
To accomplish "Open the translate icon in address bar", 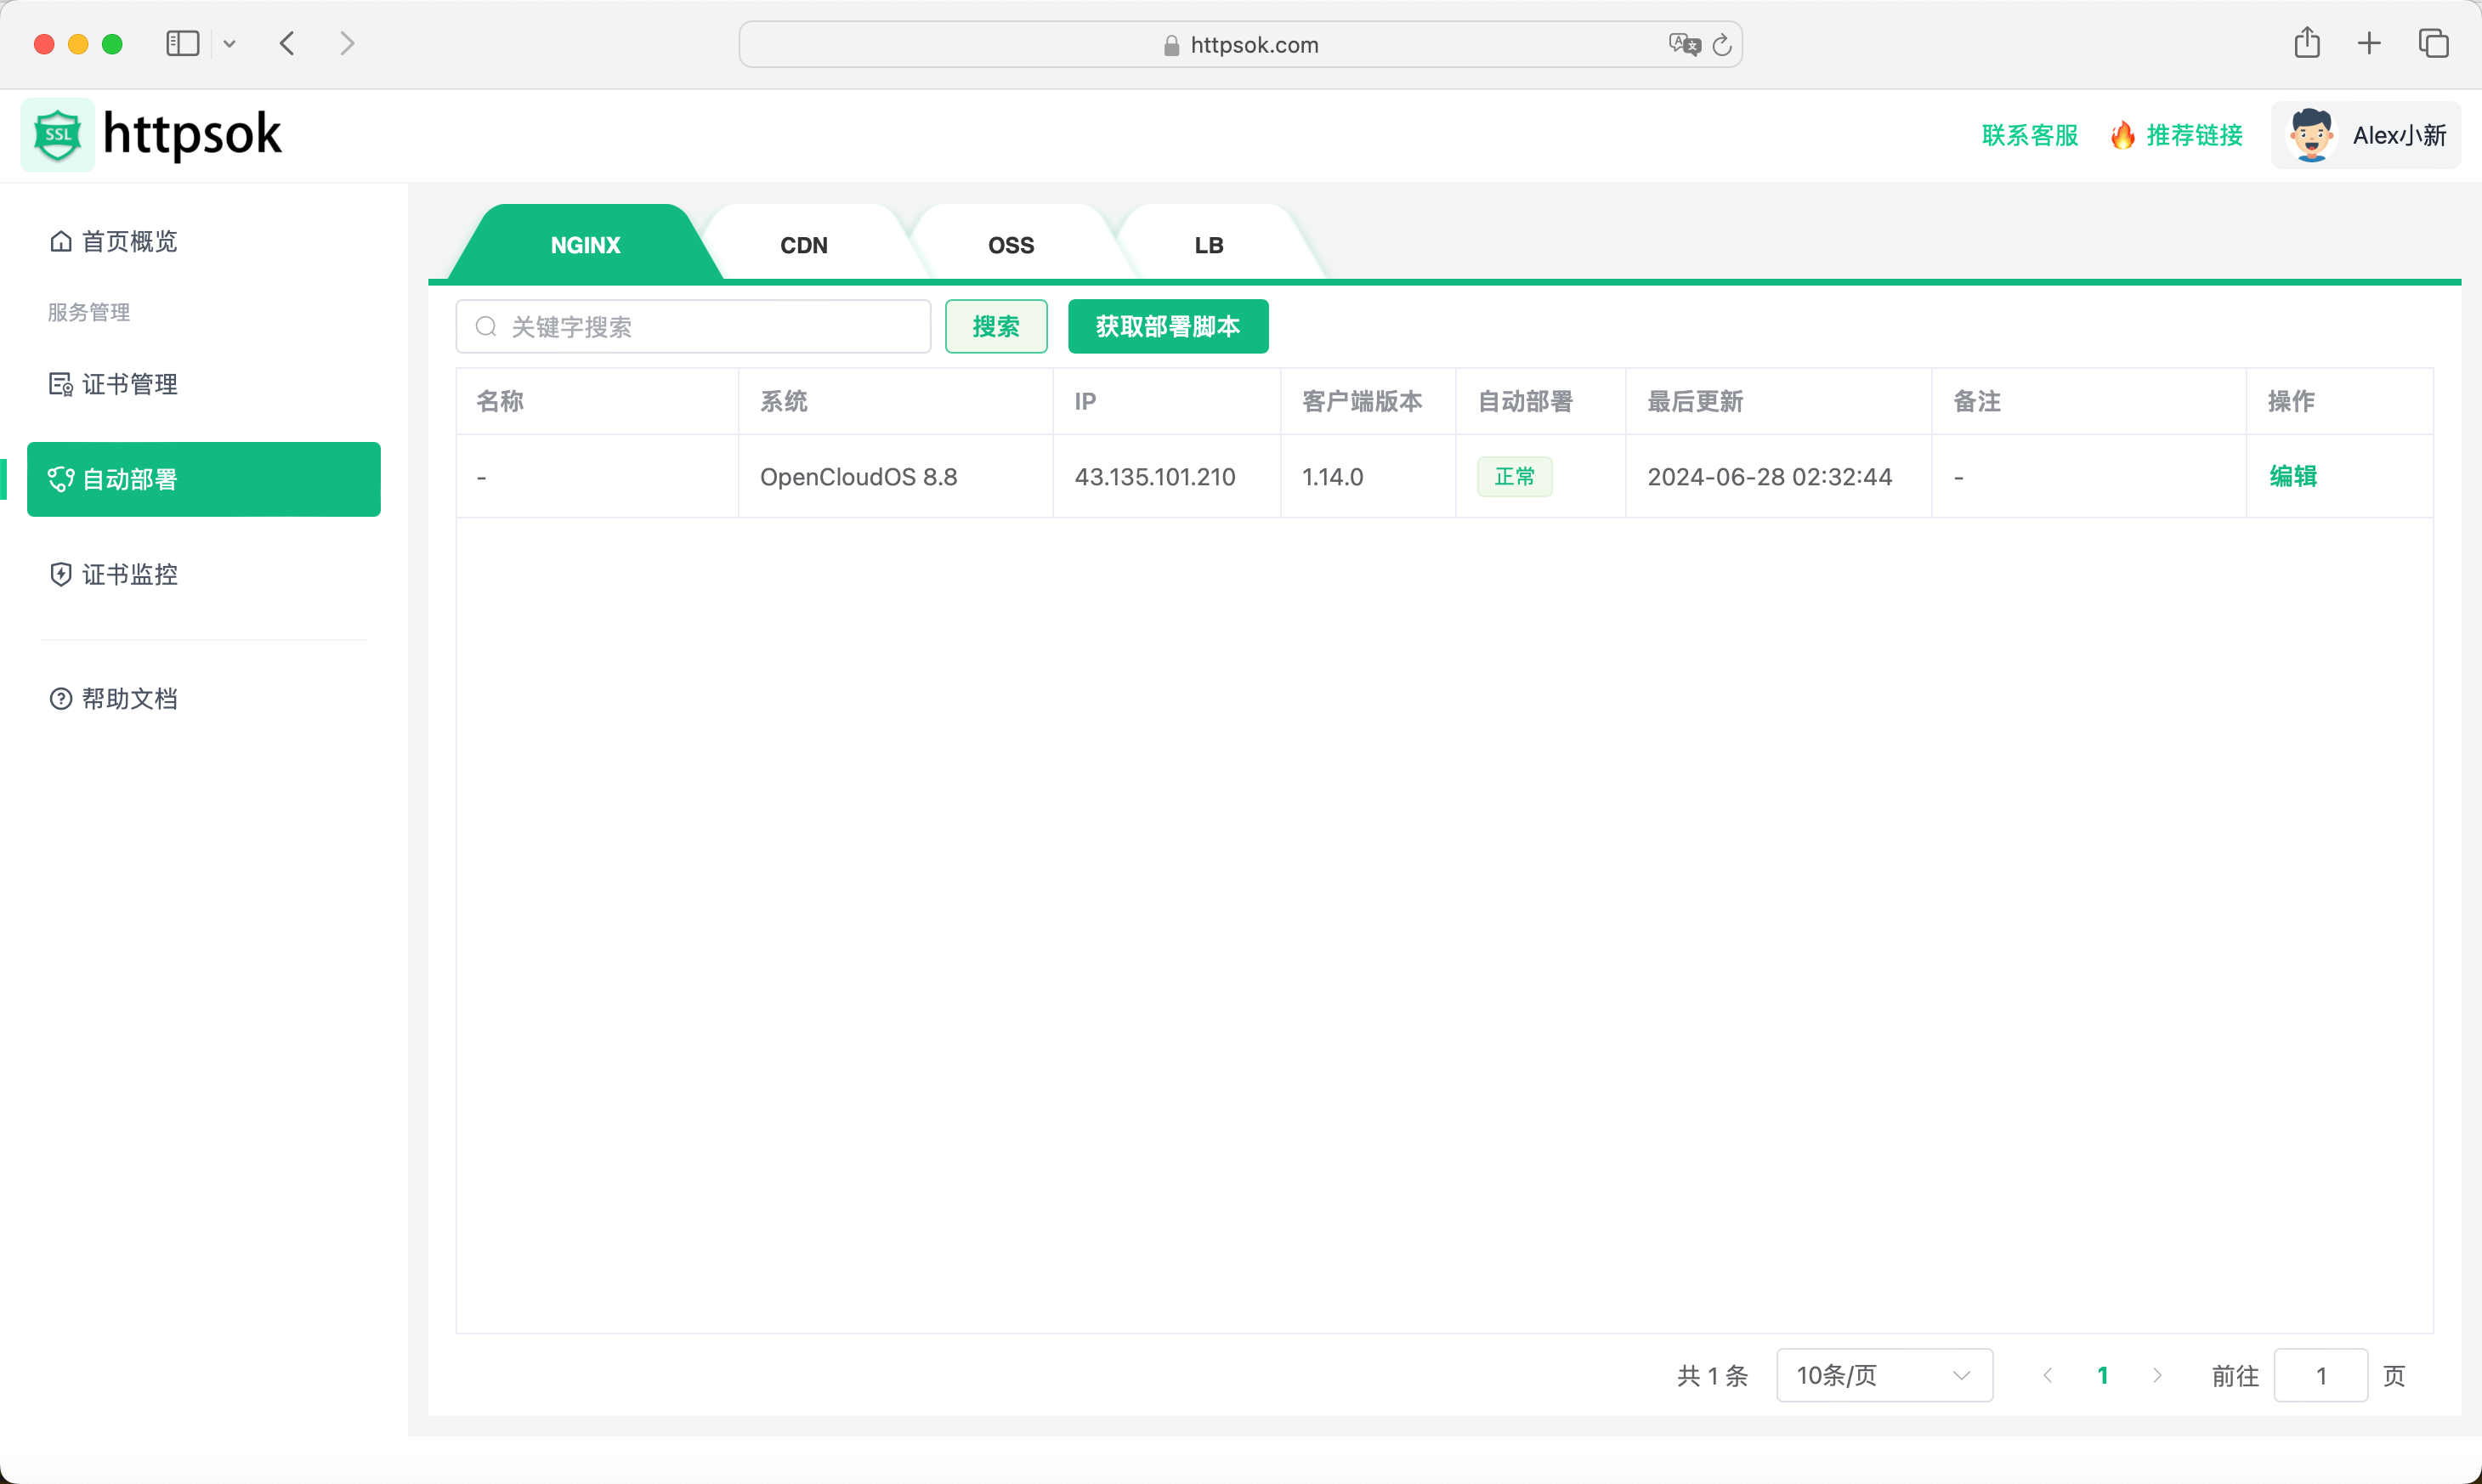I will coord(1684,44).
